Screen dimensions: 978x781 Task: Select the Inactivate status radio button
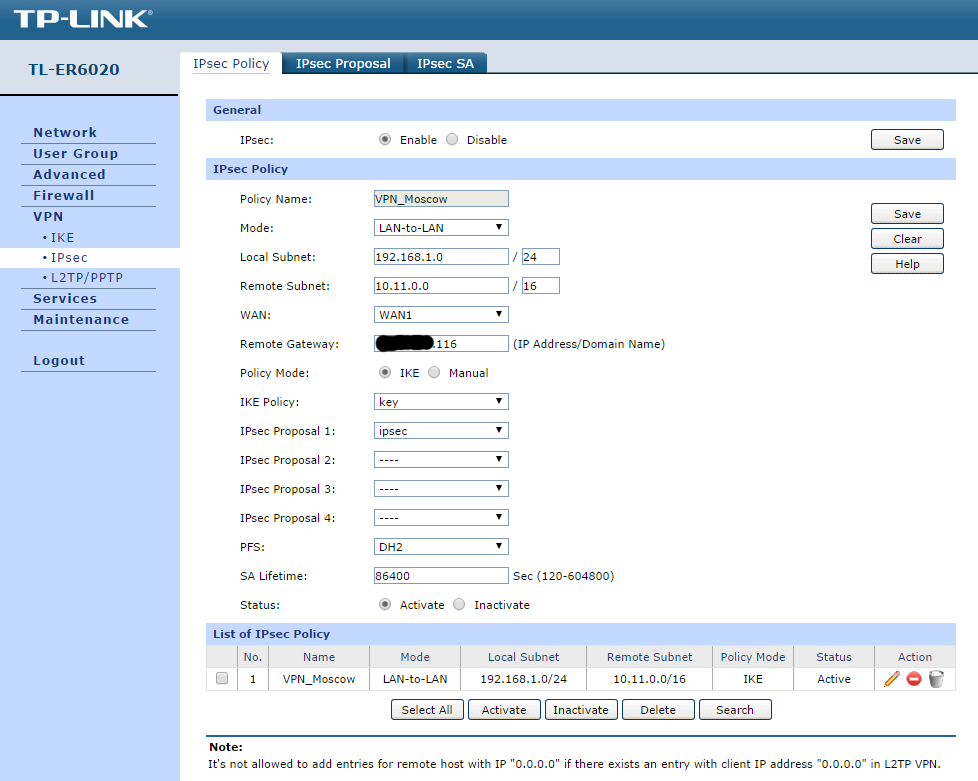point(459,604)
